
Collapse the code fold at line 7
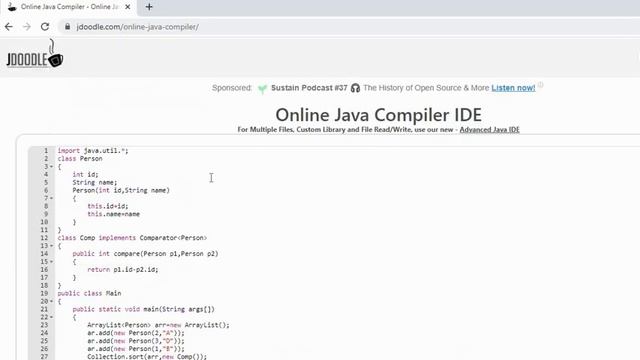point(51,198)
